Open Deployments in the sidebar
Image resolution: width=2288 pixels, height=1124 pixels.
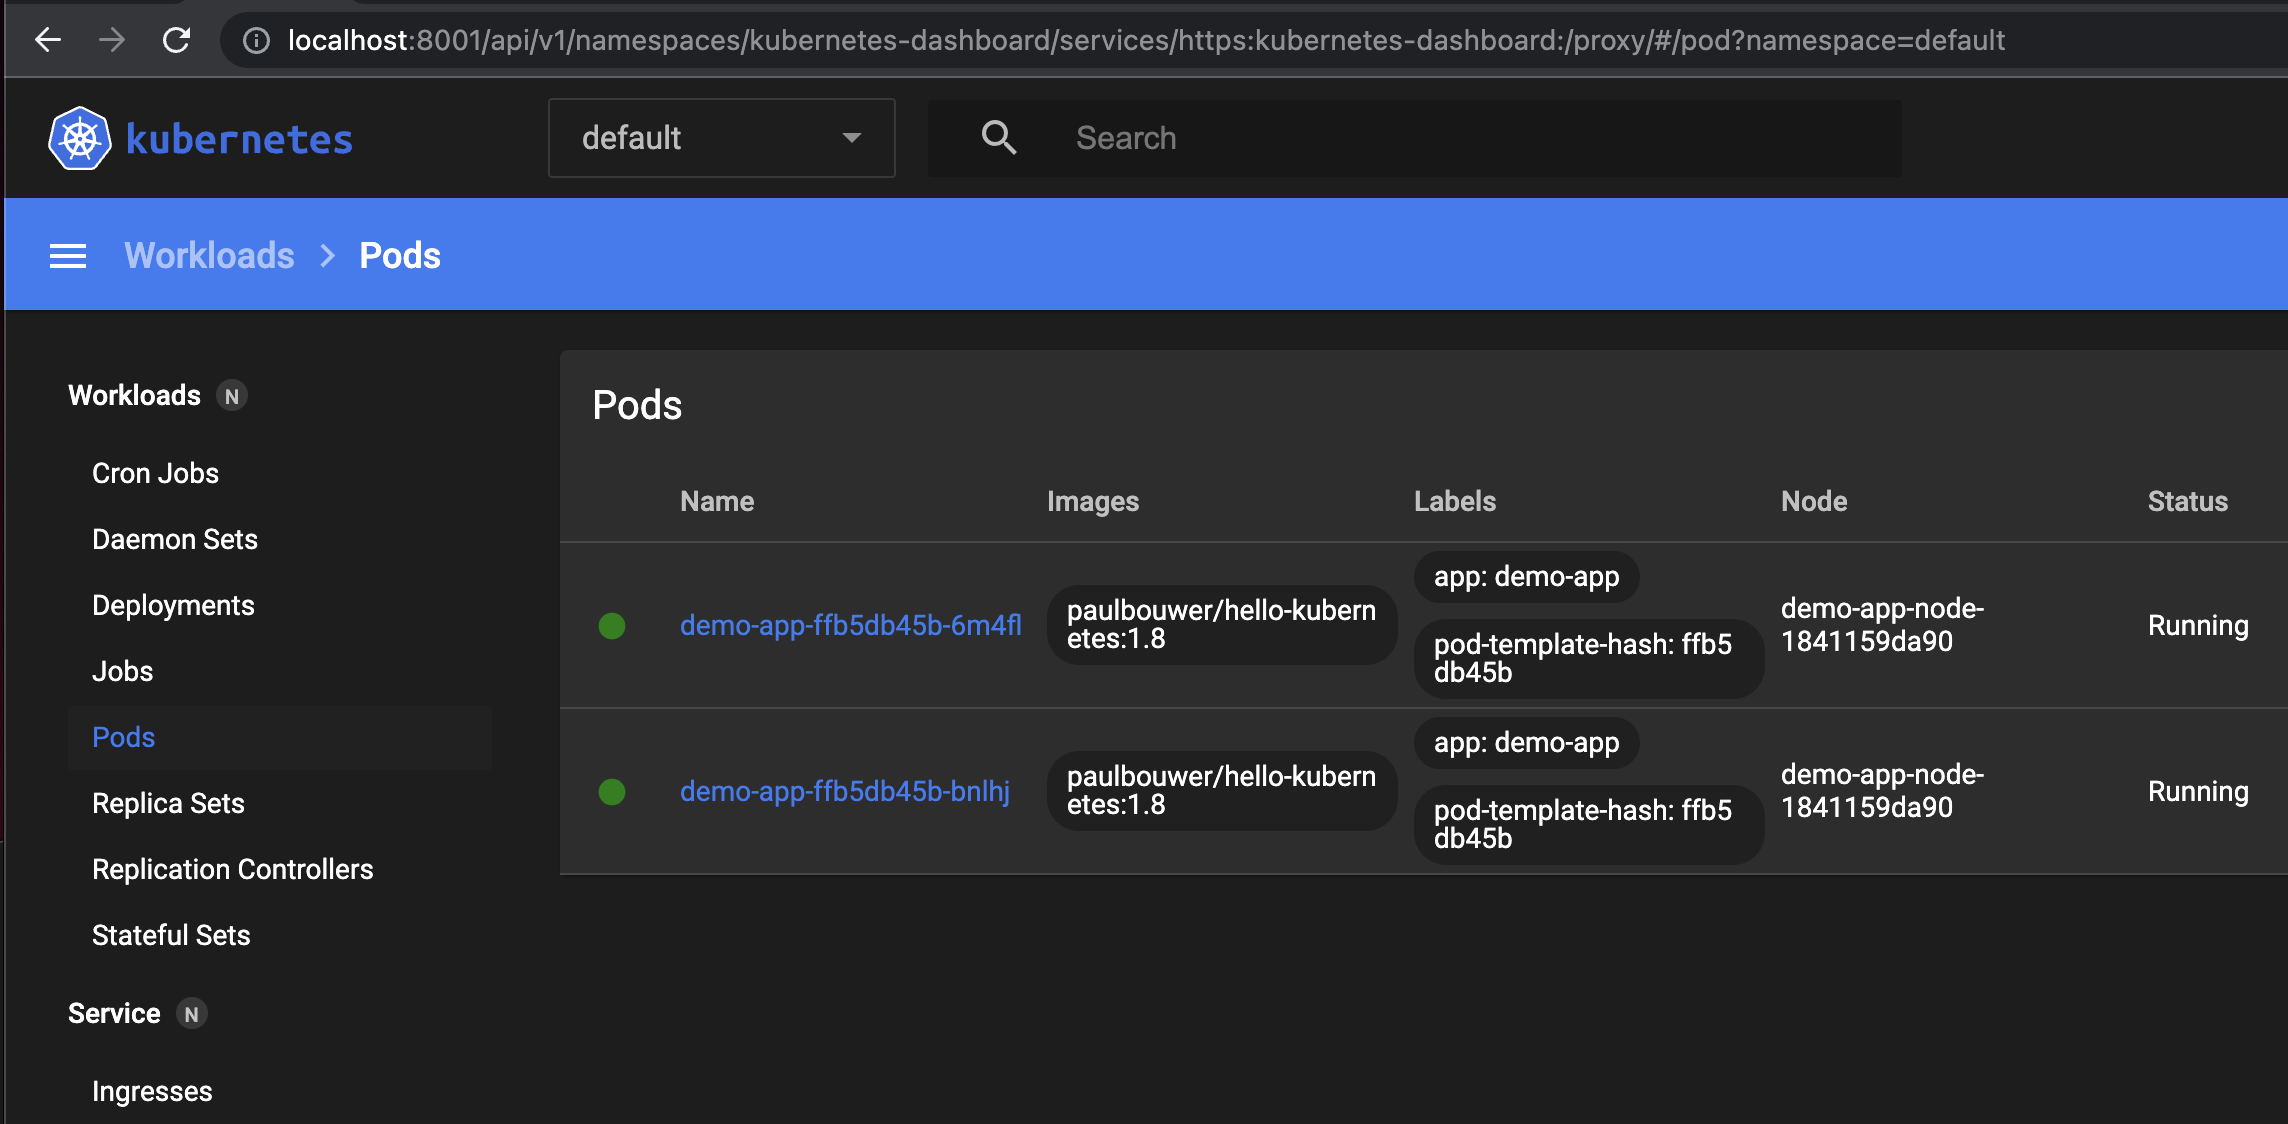(173, 605)
